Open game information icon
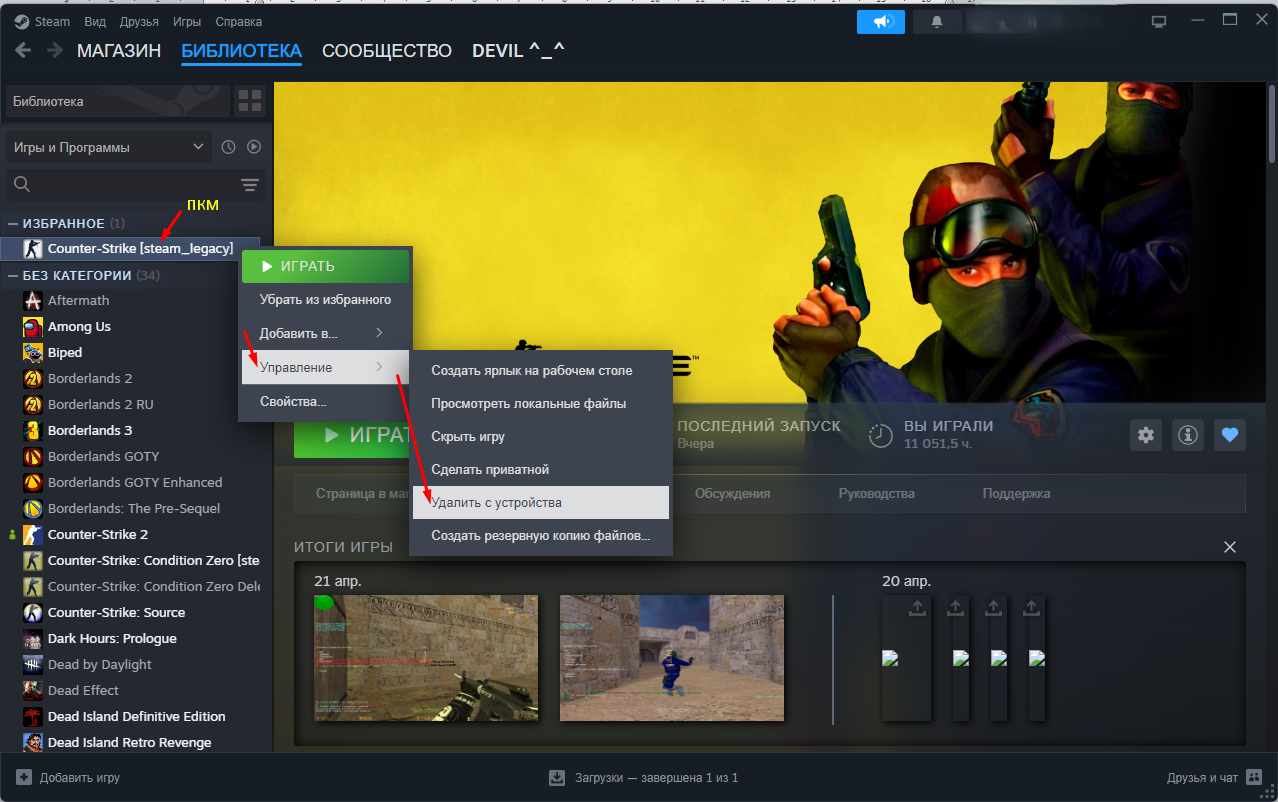This screenshot has height=802, width=1278. tap(1188, 435)
